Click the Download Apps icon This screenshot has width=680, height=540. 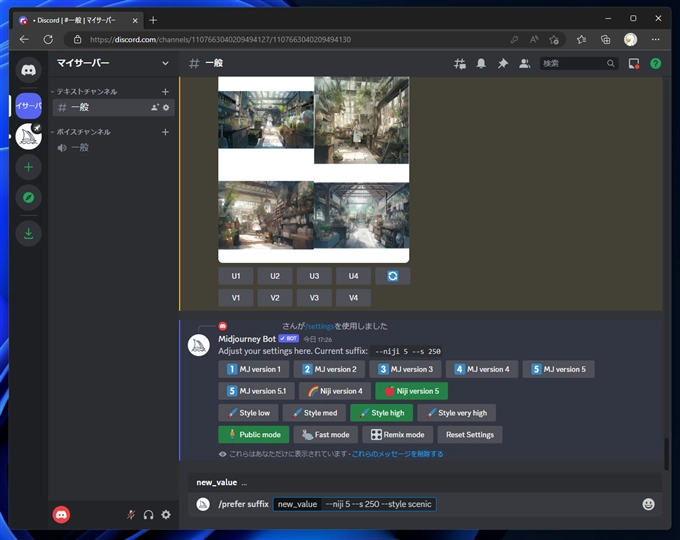[29, 233]
